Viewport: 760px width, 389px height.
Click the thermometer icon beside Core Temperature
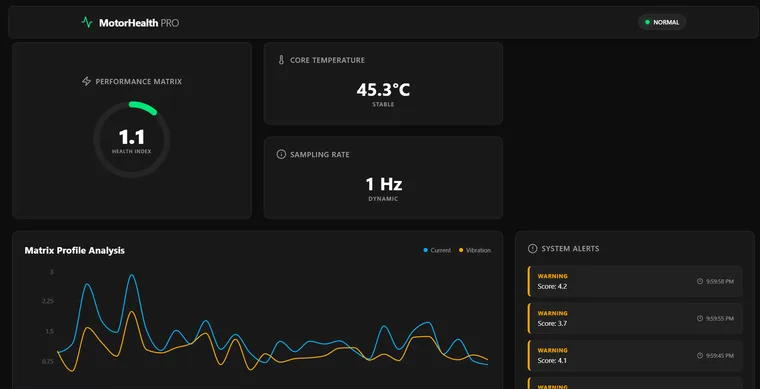(x=281, y=60)
